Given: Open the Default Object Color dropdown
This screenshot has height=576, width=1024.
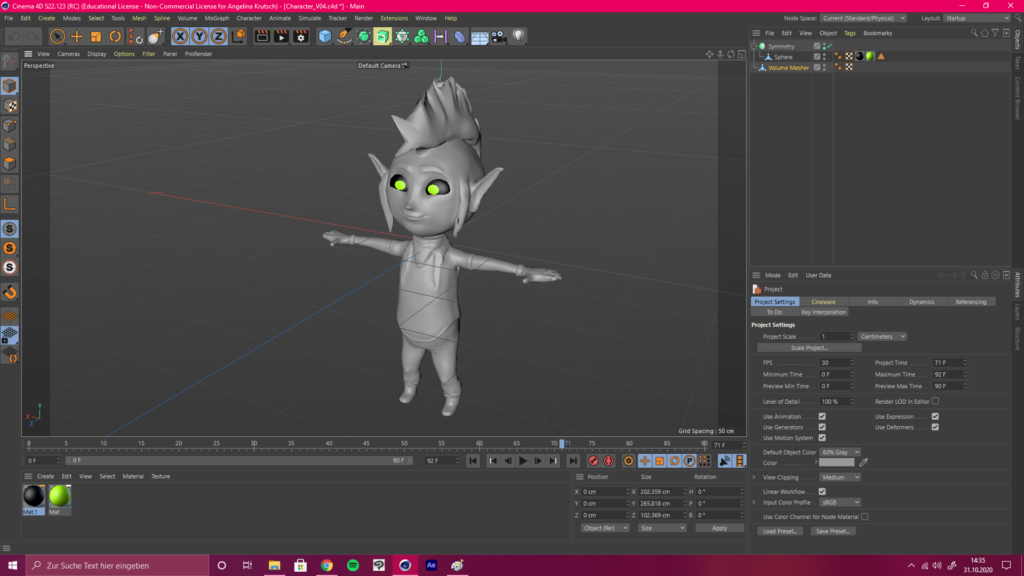Looking at the screenshot, I should (x=840, y=452).
